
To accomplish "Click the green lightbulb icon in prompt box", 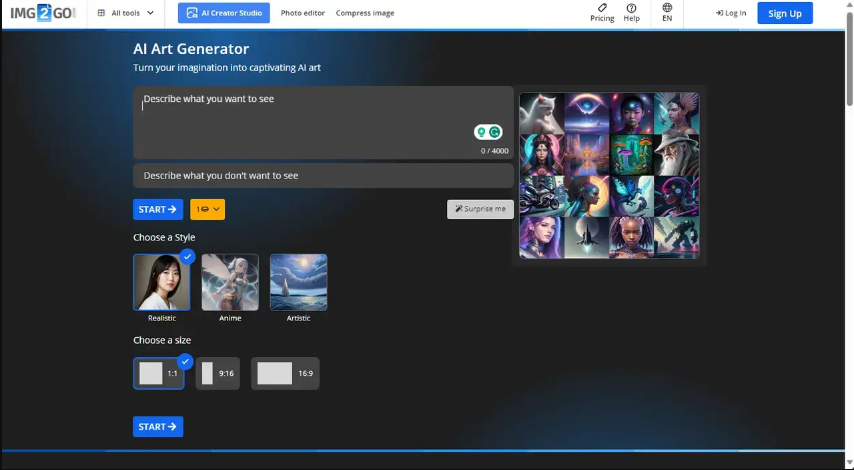I will coord(481,132).
